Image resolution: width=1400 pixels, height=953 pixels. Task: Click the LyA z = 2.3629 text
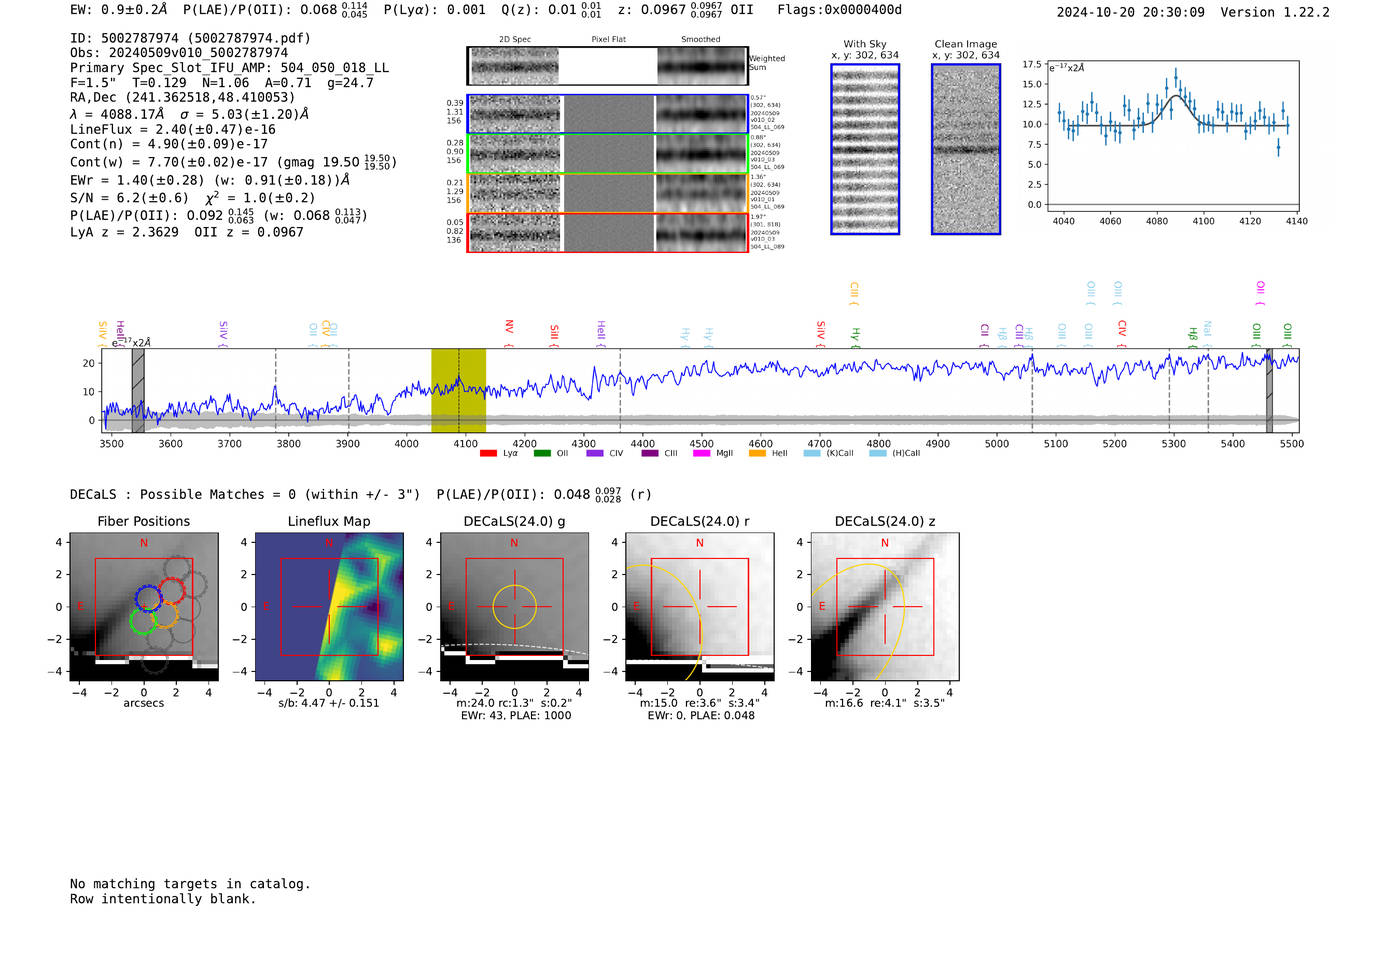coord(125,232)
